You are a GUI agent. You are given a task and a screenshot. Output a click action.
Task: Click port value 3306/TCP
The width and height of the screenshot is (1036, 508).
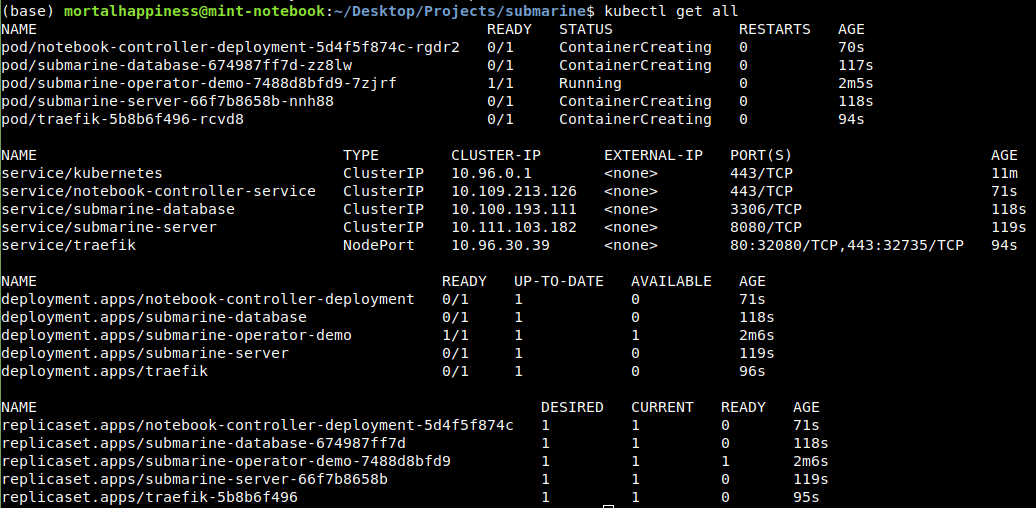coord(766,209)
